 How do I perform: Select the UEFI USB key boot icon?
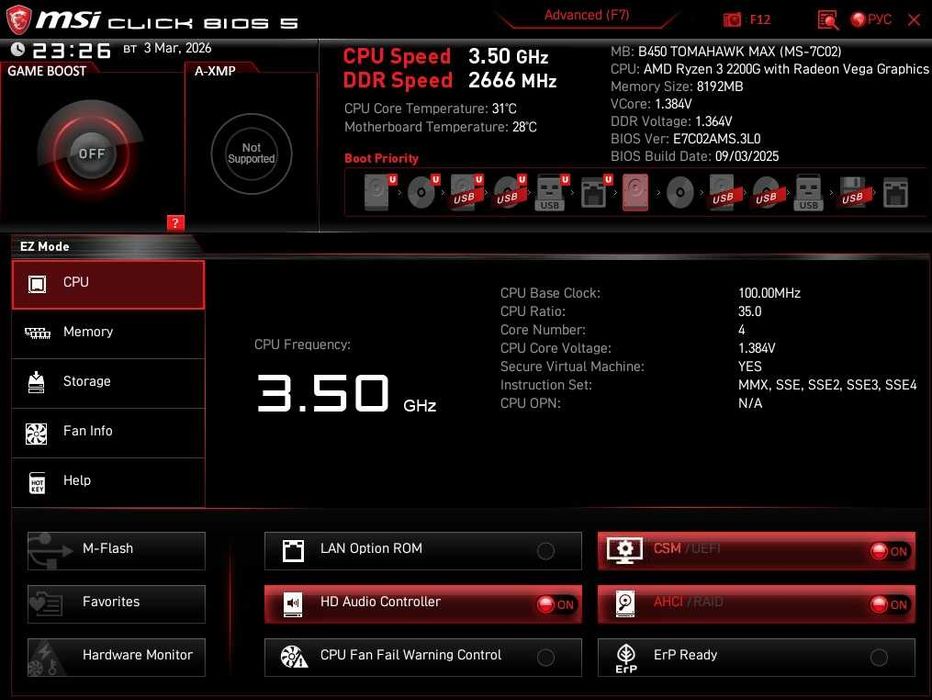tap(553, 192)
